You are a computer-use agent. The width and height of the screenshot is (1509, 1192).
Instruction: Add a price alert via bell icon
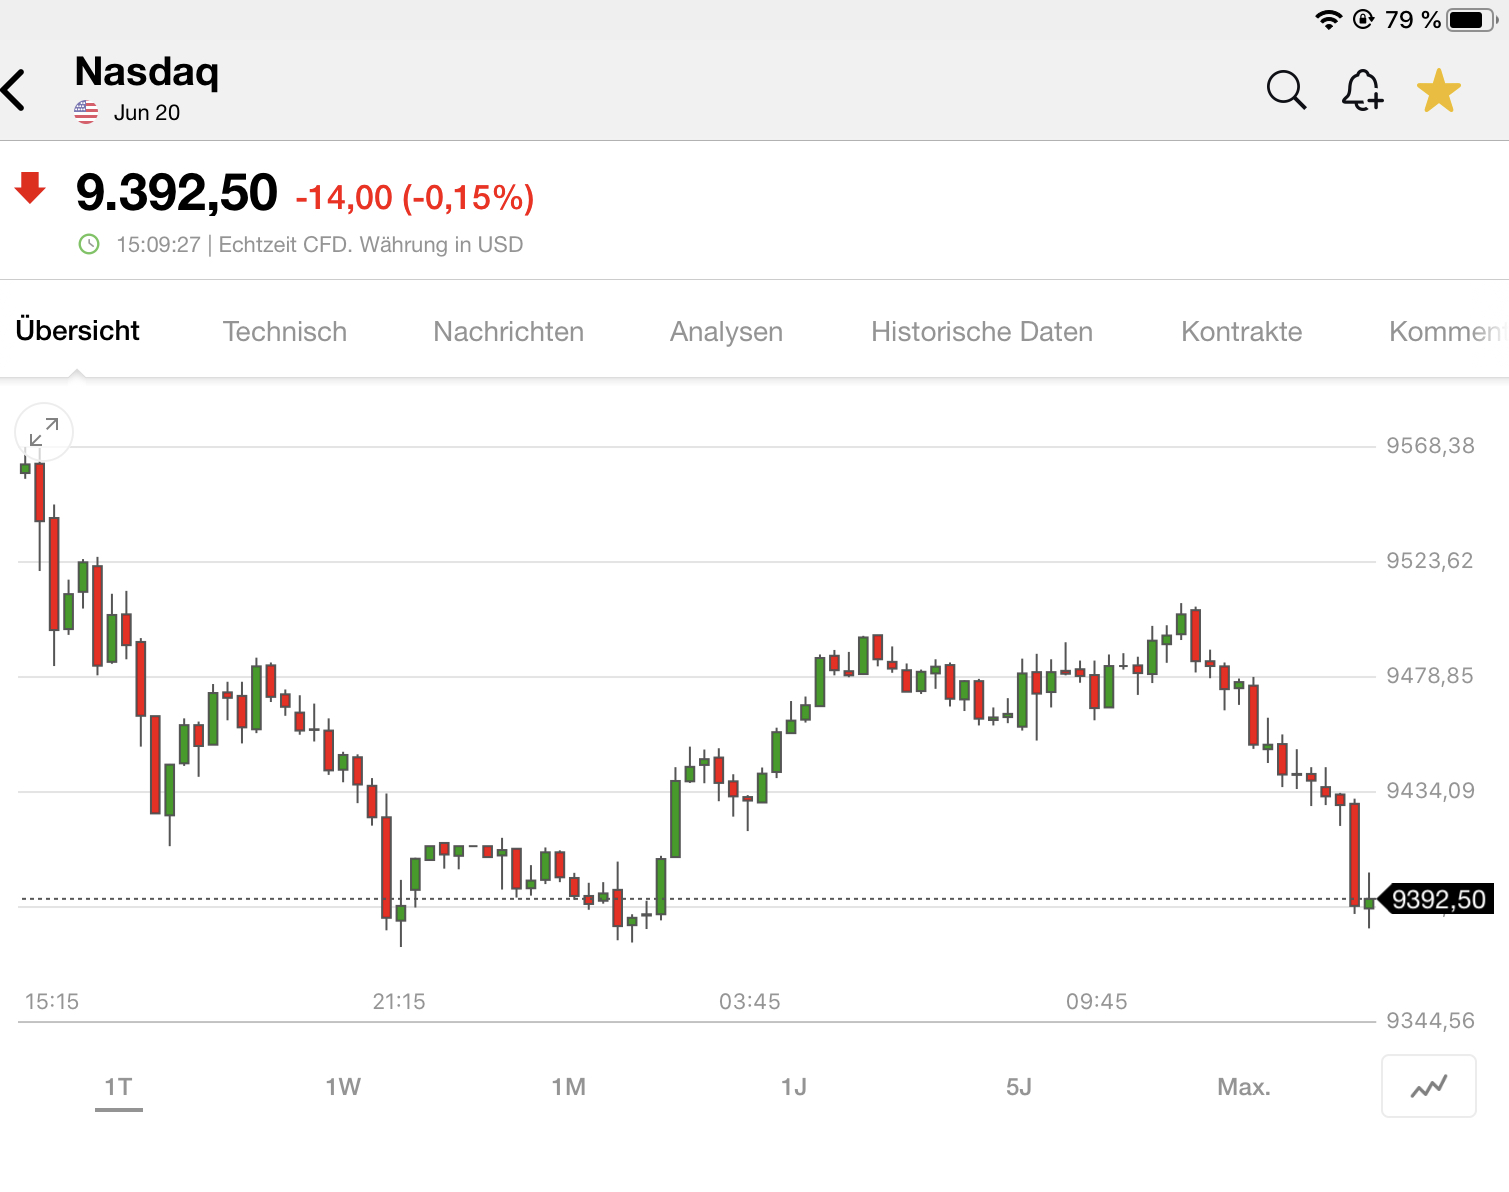point(1362,90)
